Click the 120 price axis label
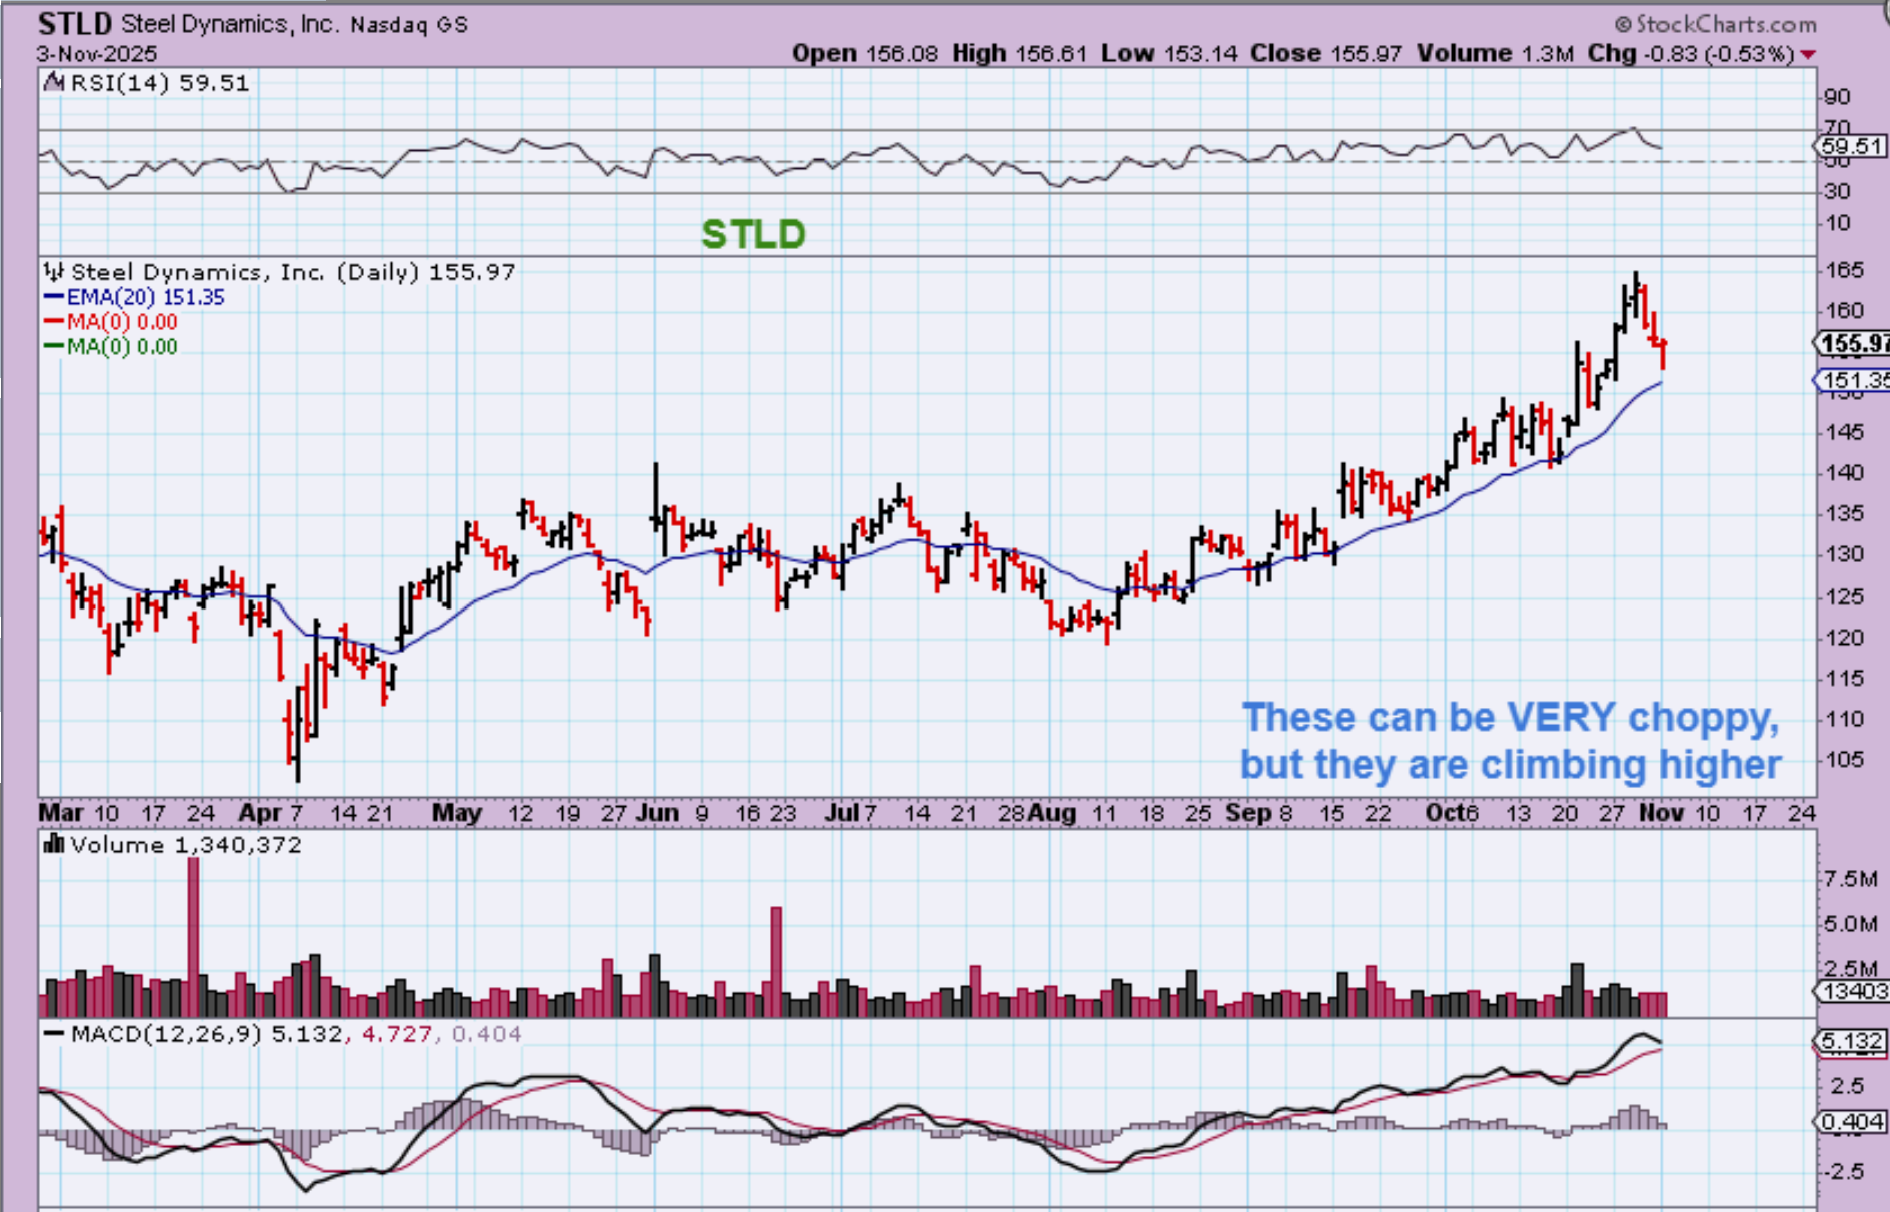The height and width of the screenshot is (1212, 1890). (1844, 637)
